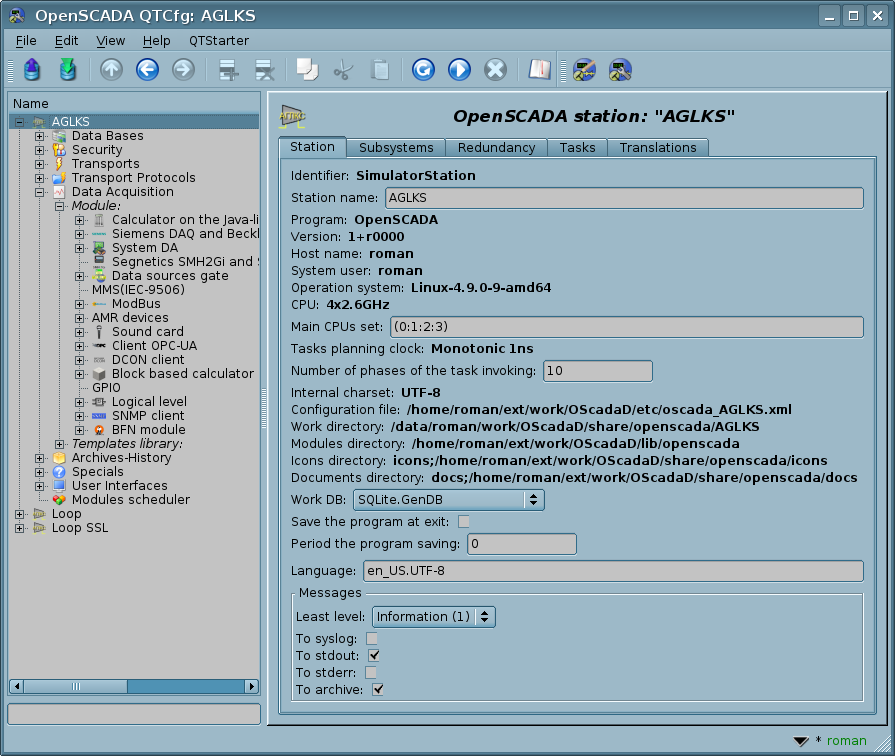Open the manual with the book icon
The width and height of the screenshot is (895, 756).
(x=539, y=70)
